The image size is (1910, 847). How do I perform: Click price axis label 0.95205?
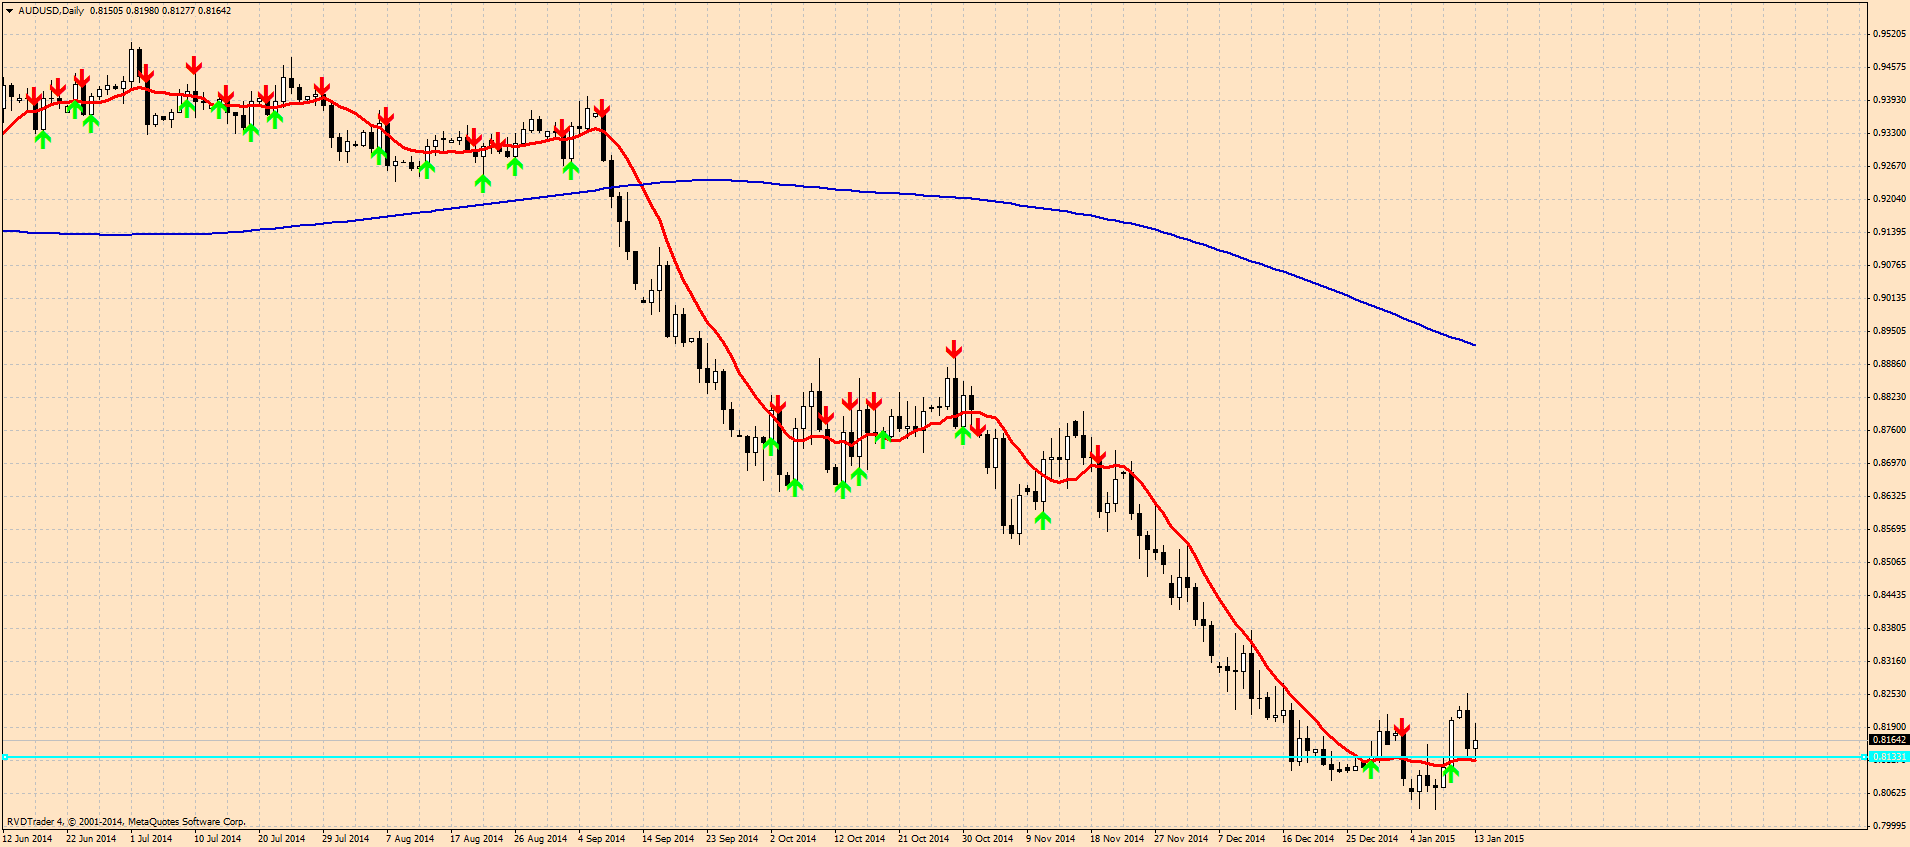(x=1889, y=34)
